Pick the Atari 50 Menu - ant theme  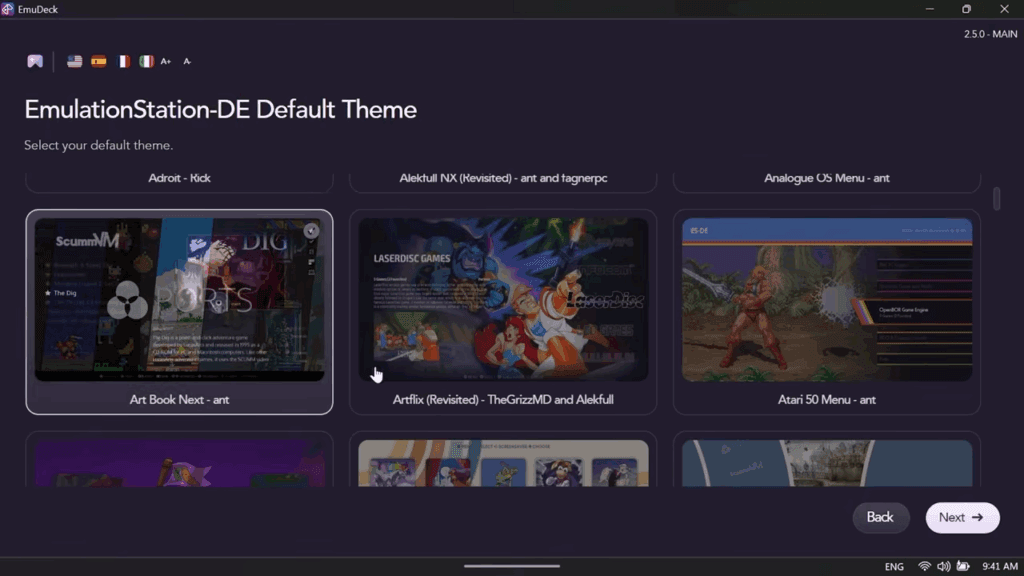click(826, 311)
